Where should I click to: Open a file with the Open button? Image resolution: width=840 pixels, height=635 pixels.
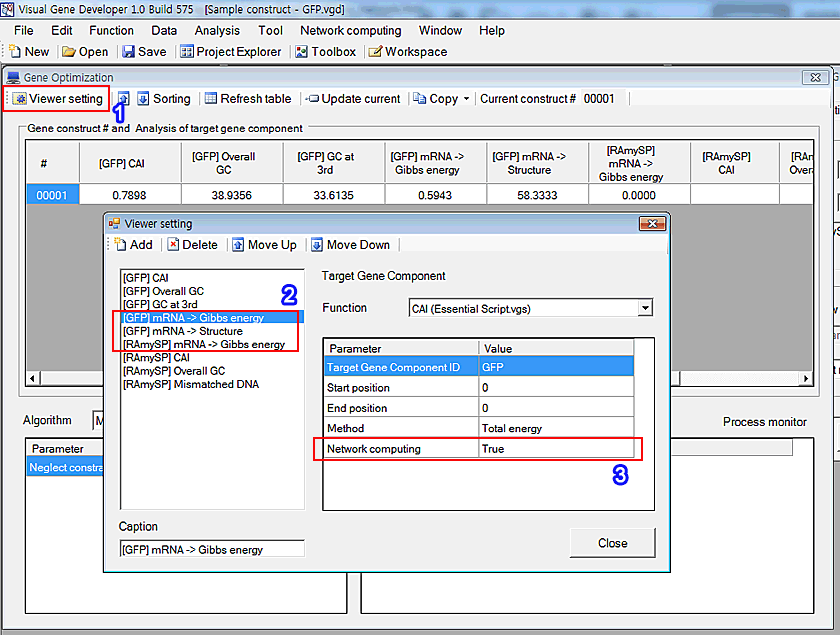[85, 51]
